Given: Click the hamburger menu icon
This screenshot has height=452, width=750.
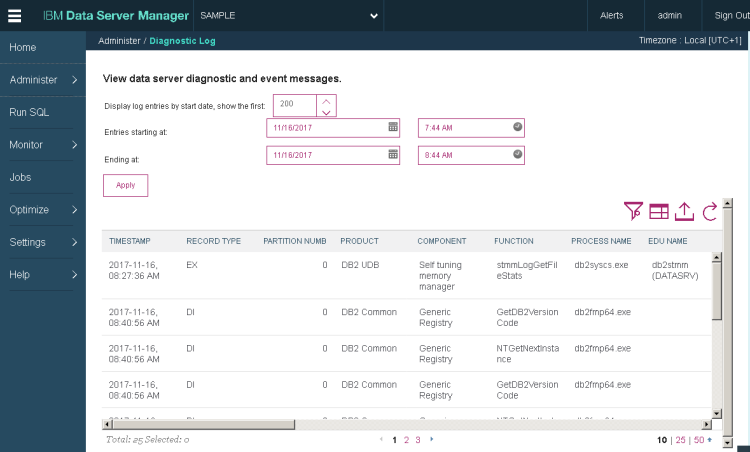Looking at the screenshot, I should coord(14,16).
